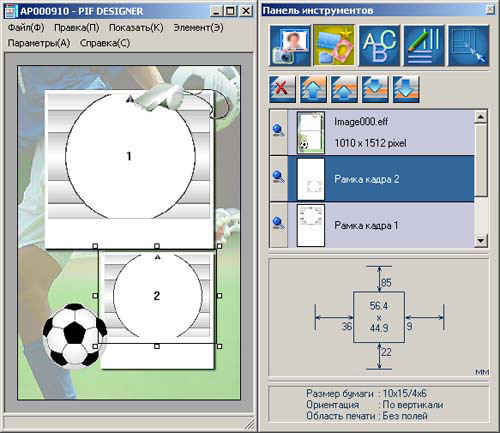Click the Рамка кадра 2 layer name

click(367, 179)
